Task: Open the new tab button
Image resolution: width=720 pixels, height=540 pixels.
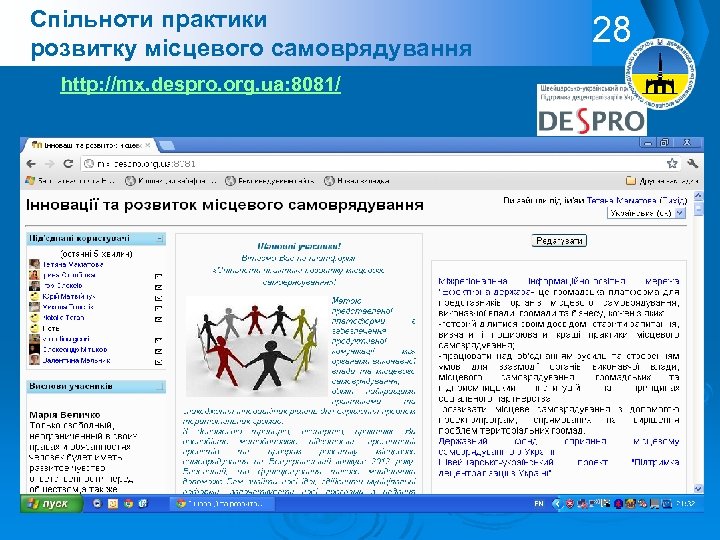Action: coord(166,146)
